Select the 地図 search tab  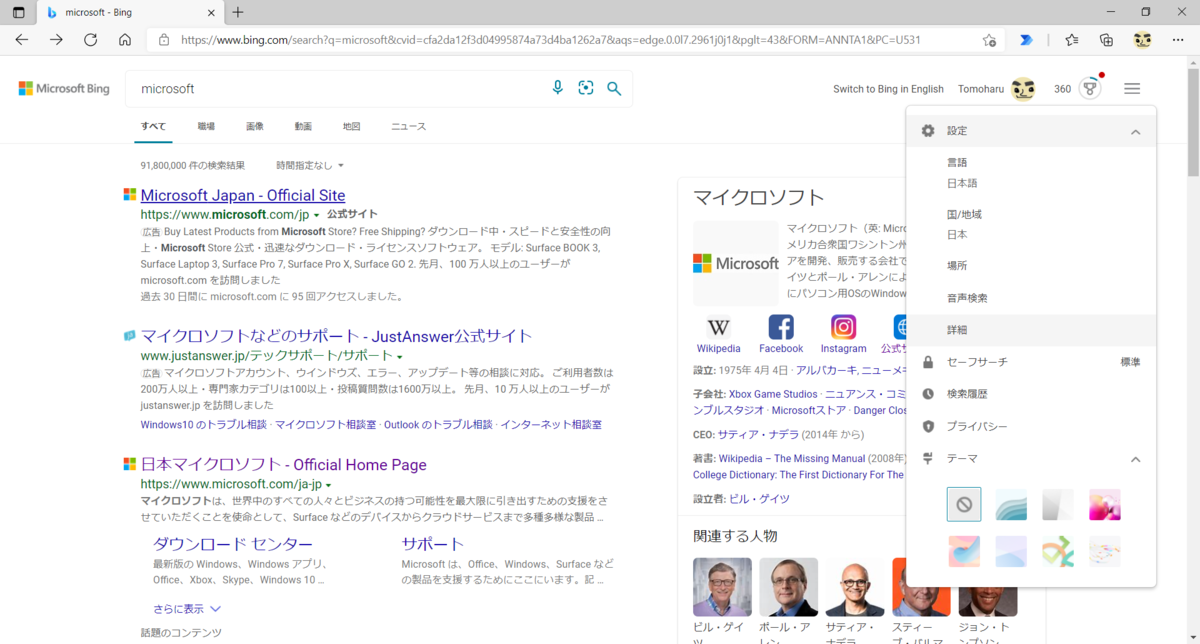(351, 127)
